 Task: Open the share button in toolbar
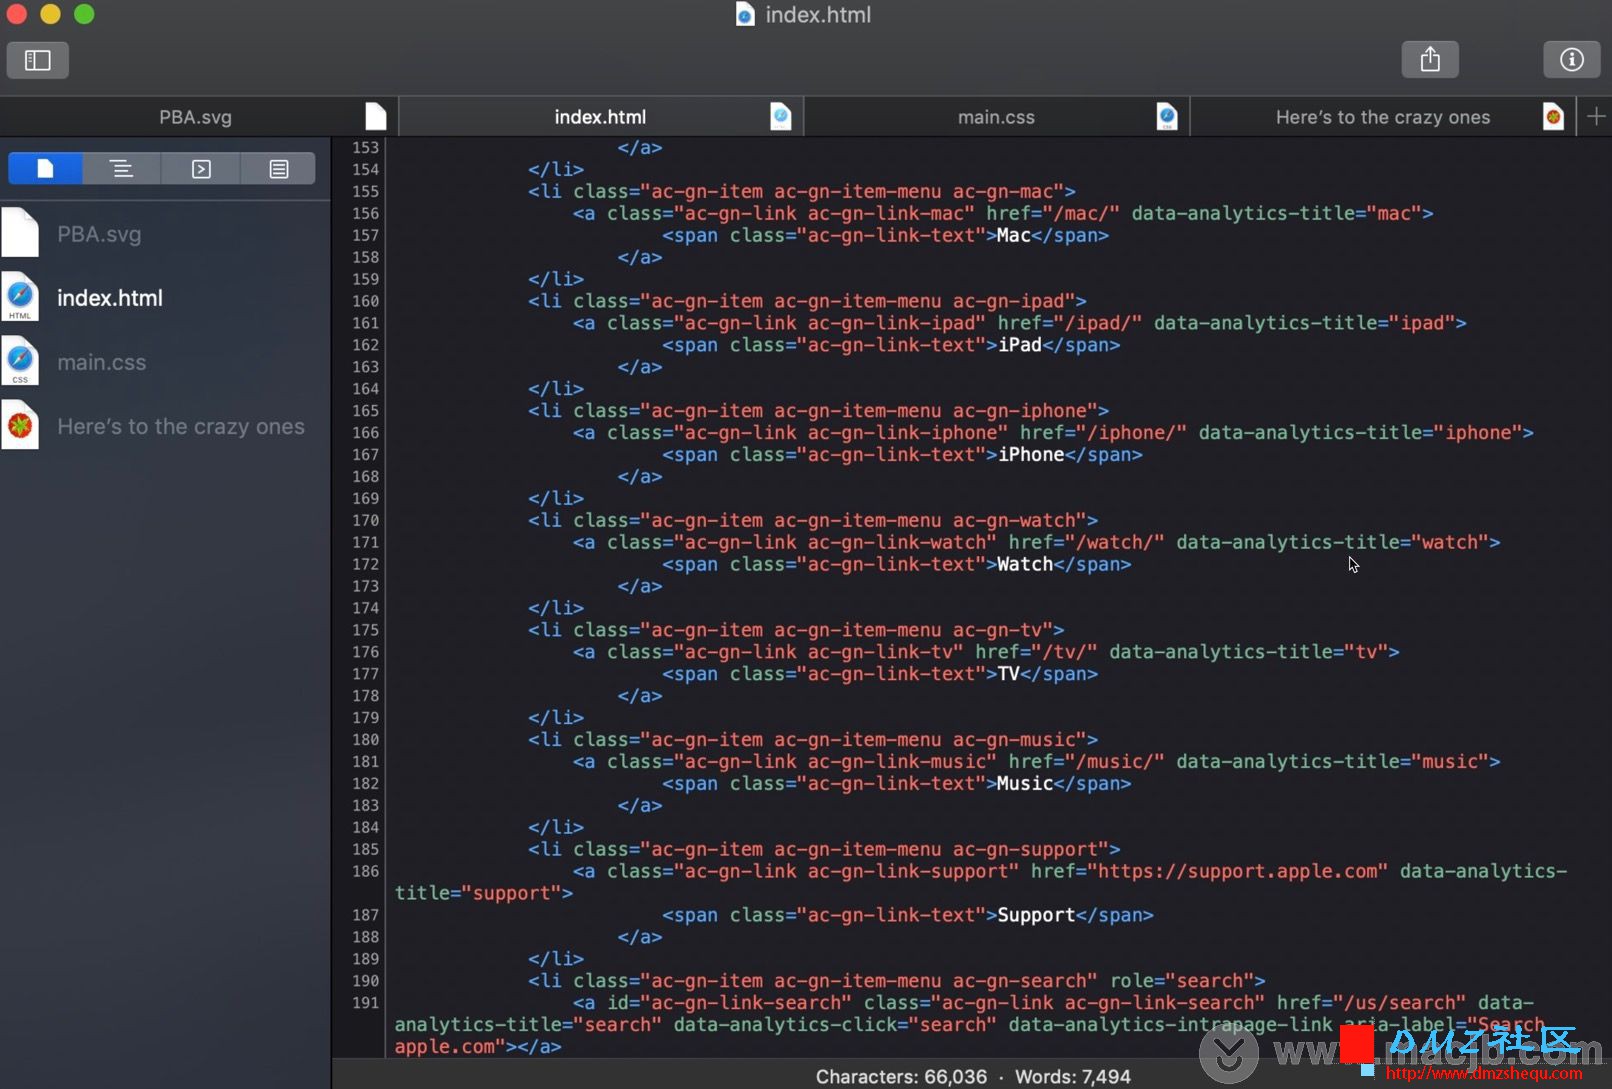click(x=1430, y=60)
